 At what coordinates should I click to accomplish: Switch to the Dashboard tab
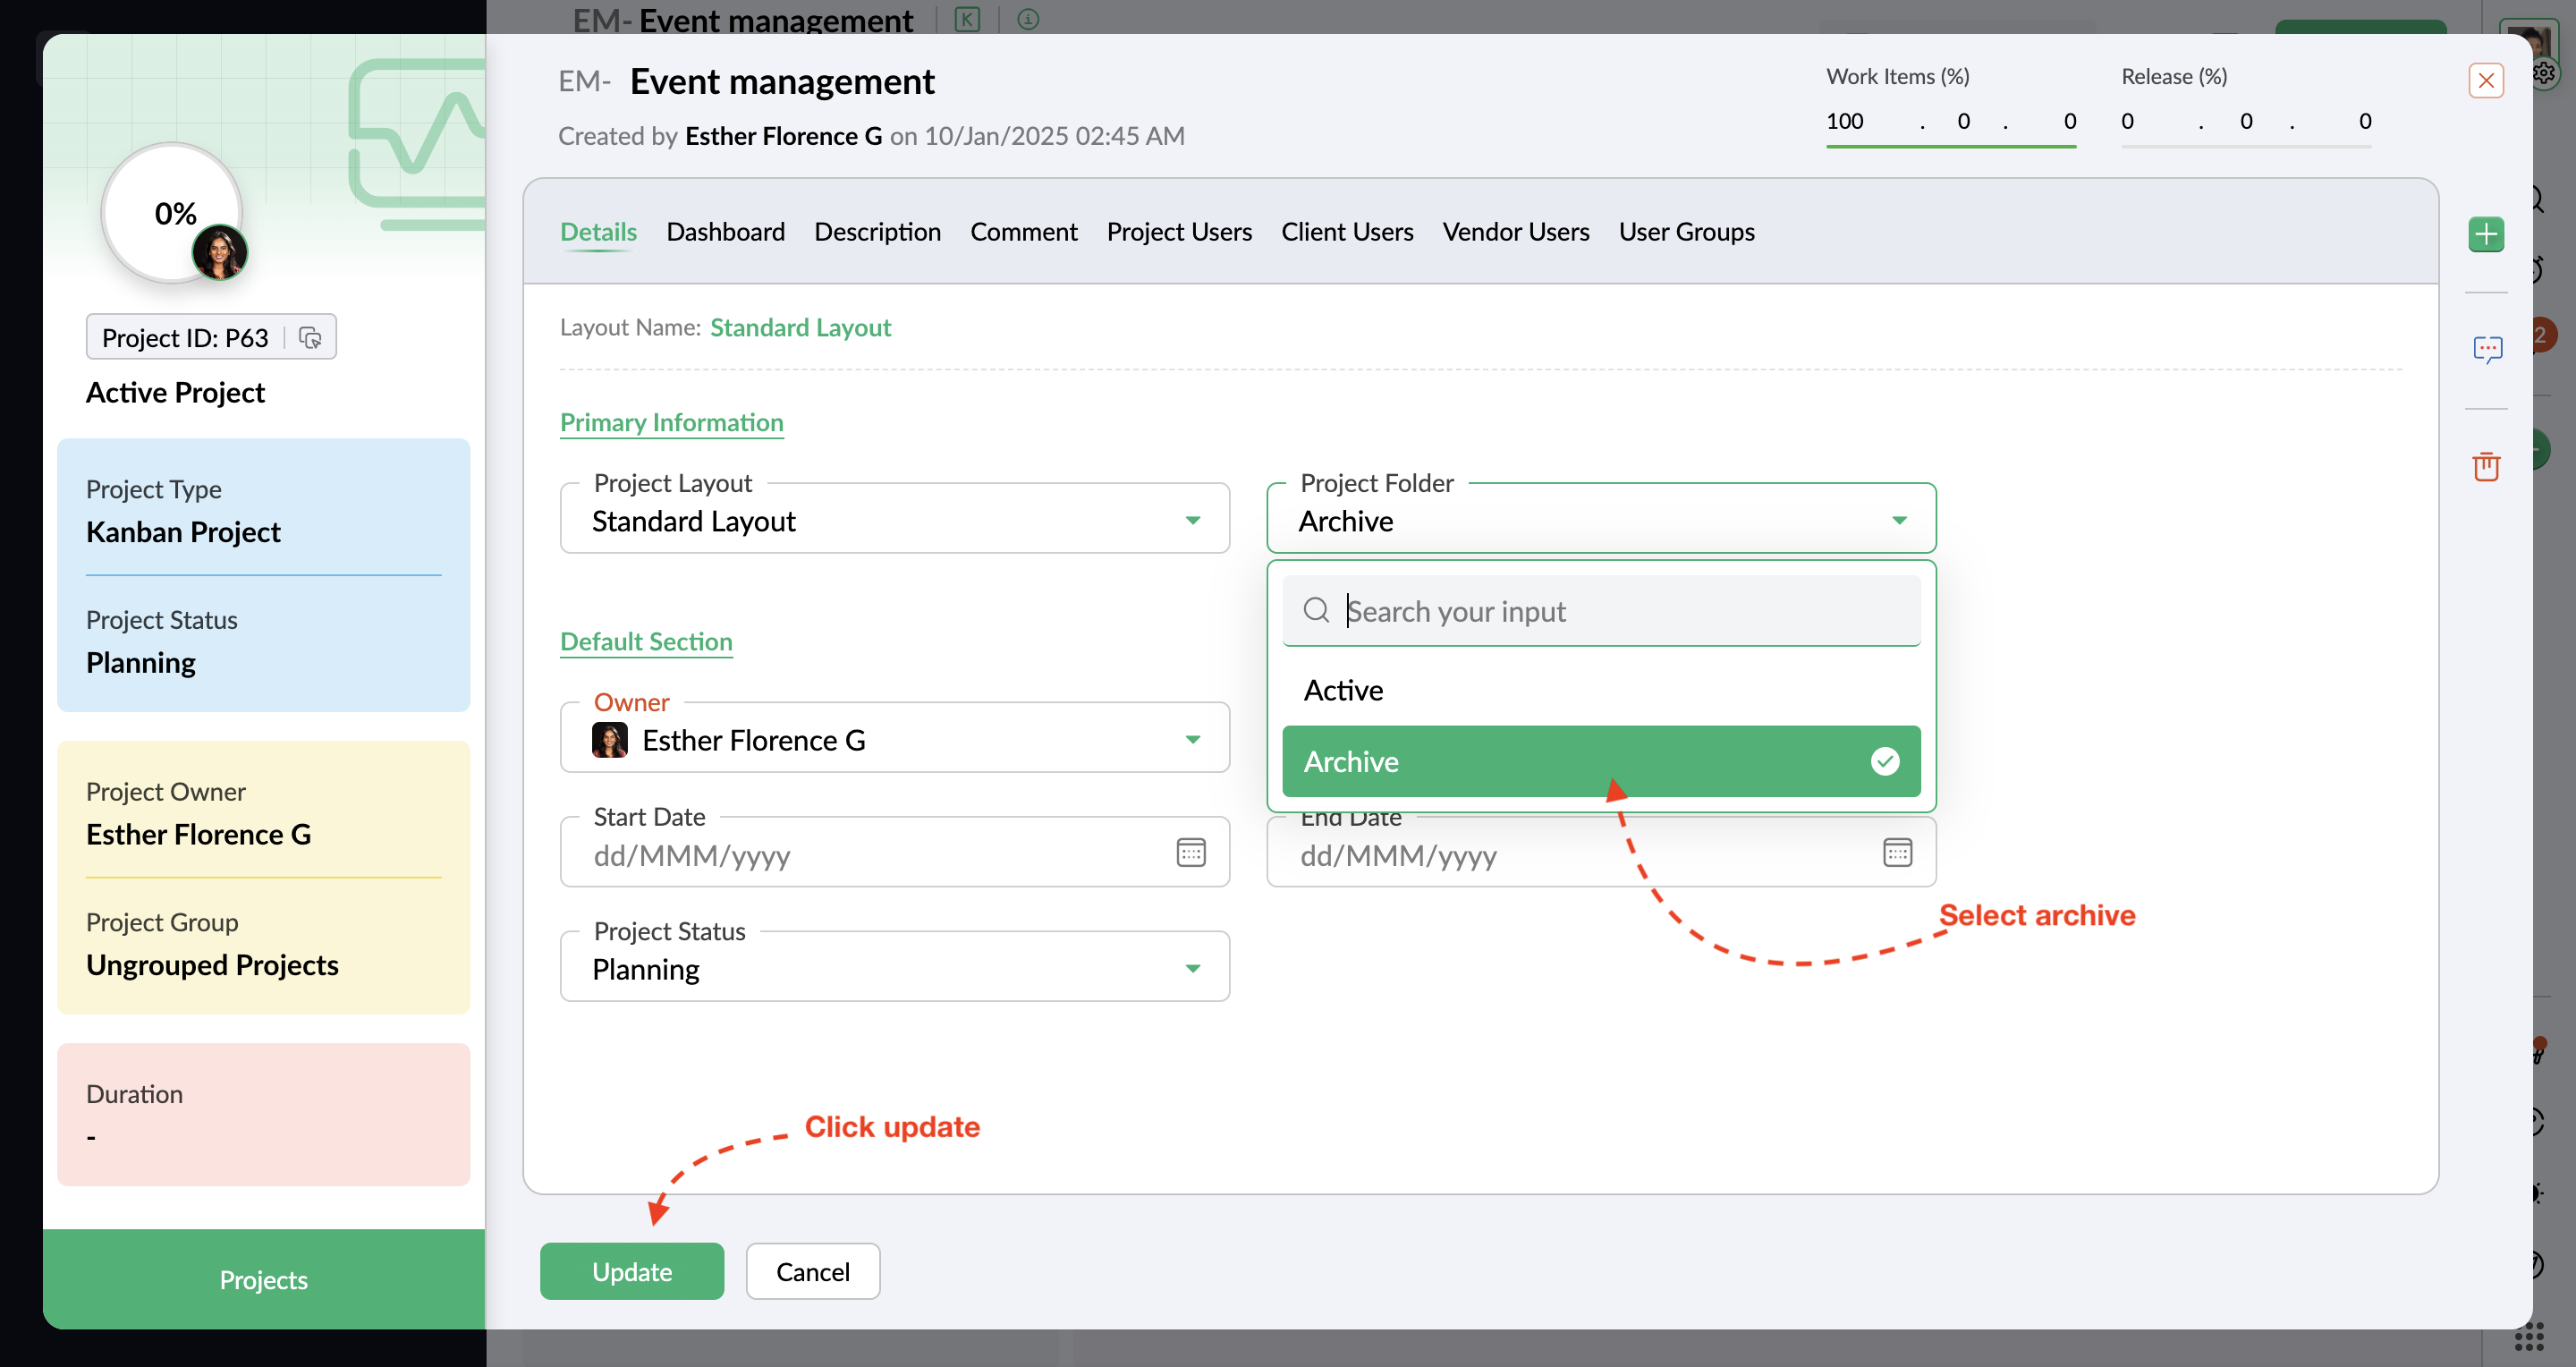coord(725,232)
